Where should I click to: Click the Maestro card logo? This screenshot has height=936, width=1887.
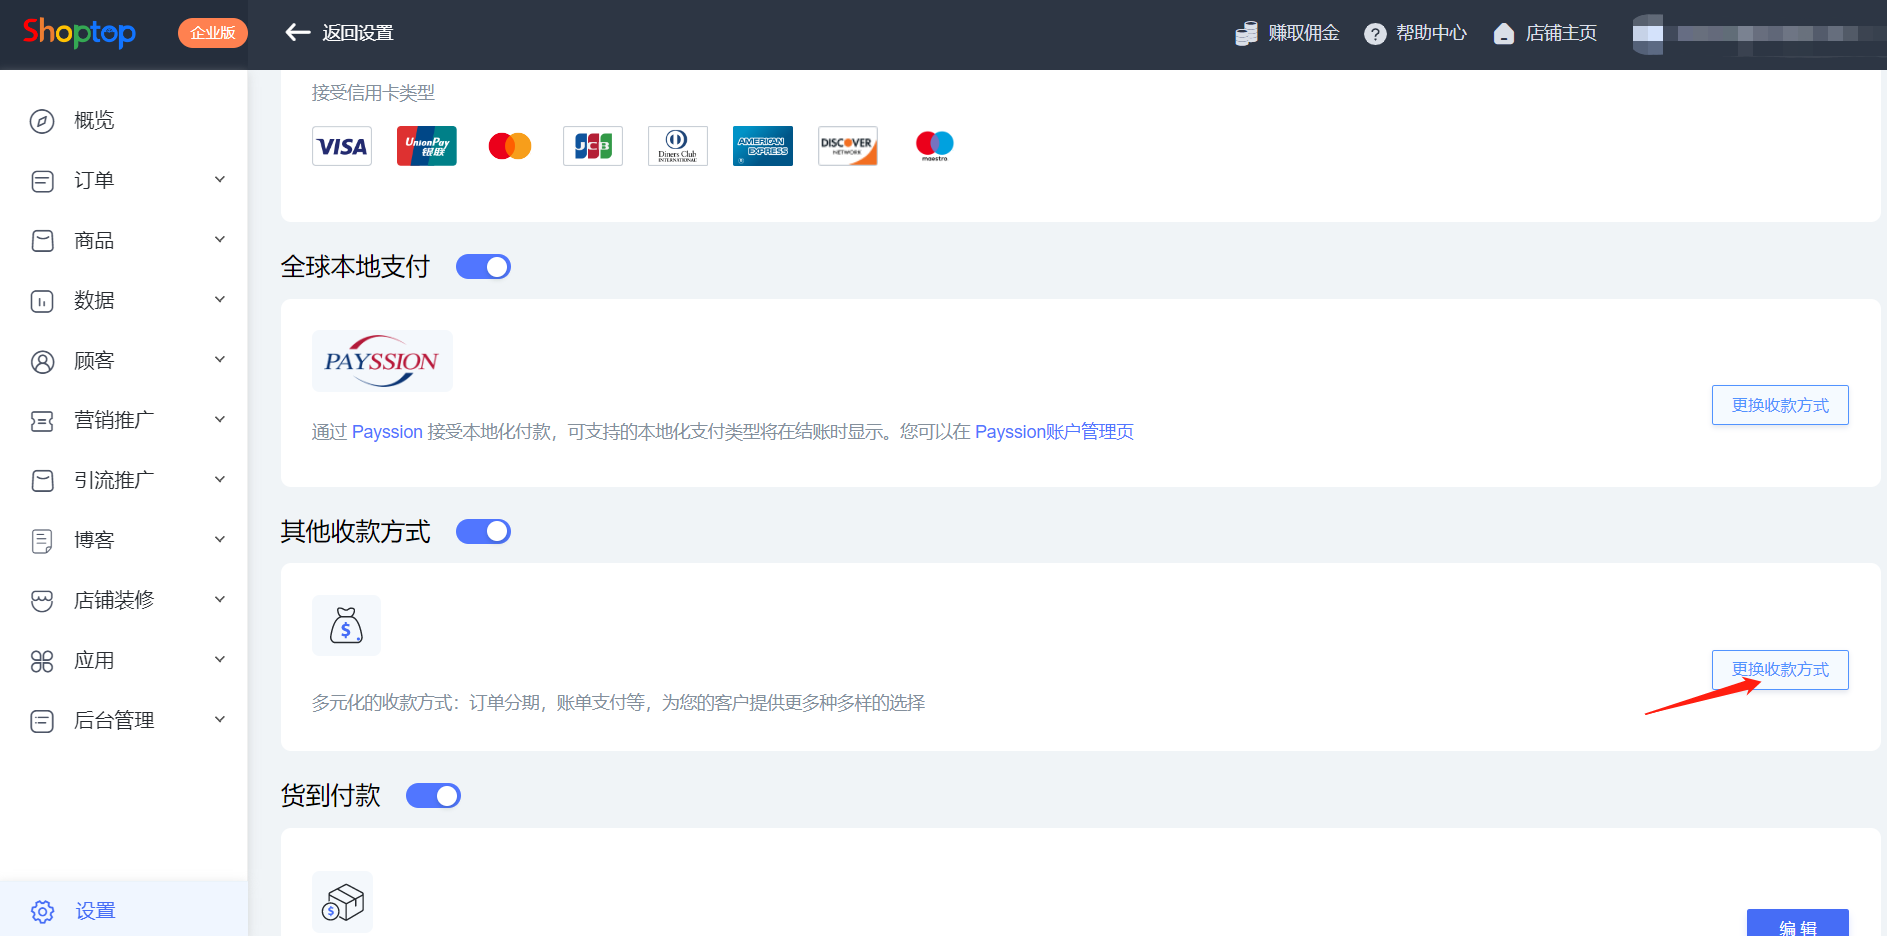pos(932,145)
